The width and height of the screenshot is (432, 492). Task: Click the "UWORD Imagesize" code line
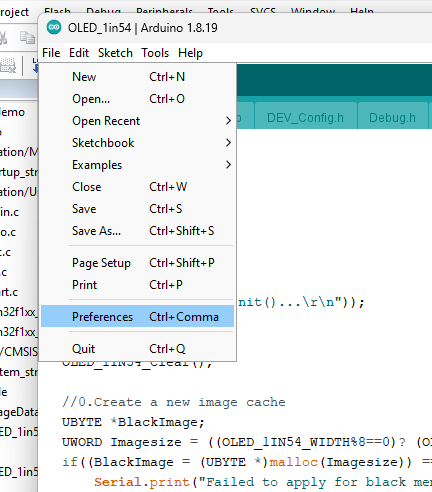pyautogui.click(x=247, y=442)
